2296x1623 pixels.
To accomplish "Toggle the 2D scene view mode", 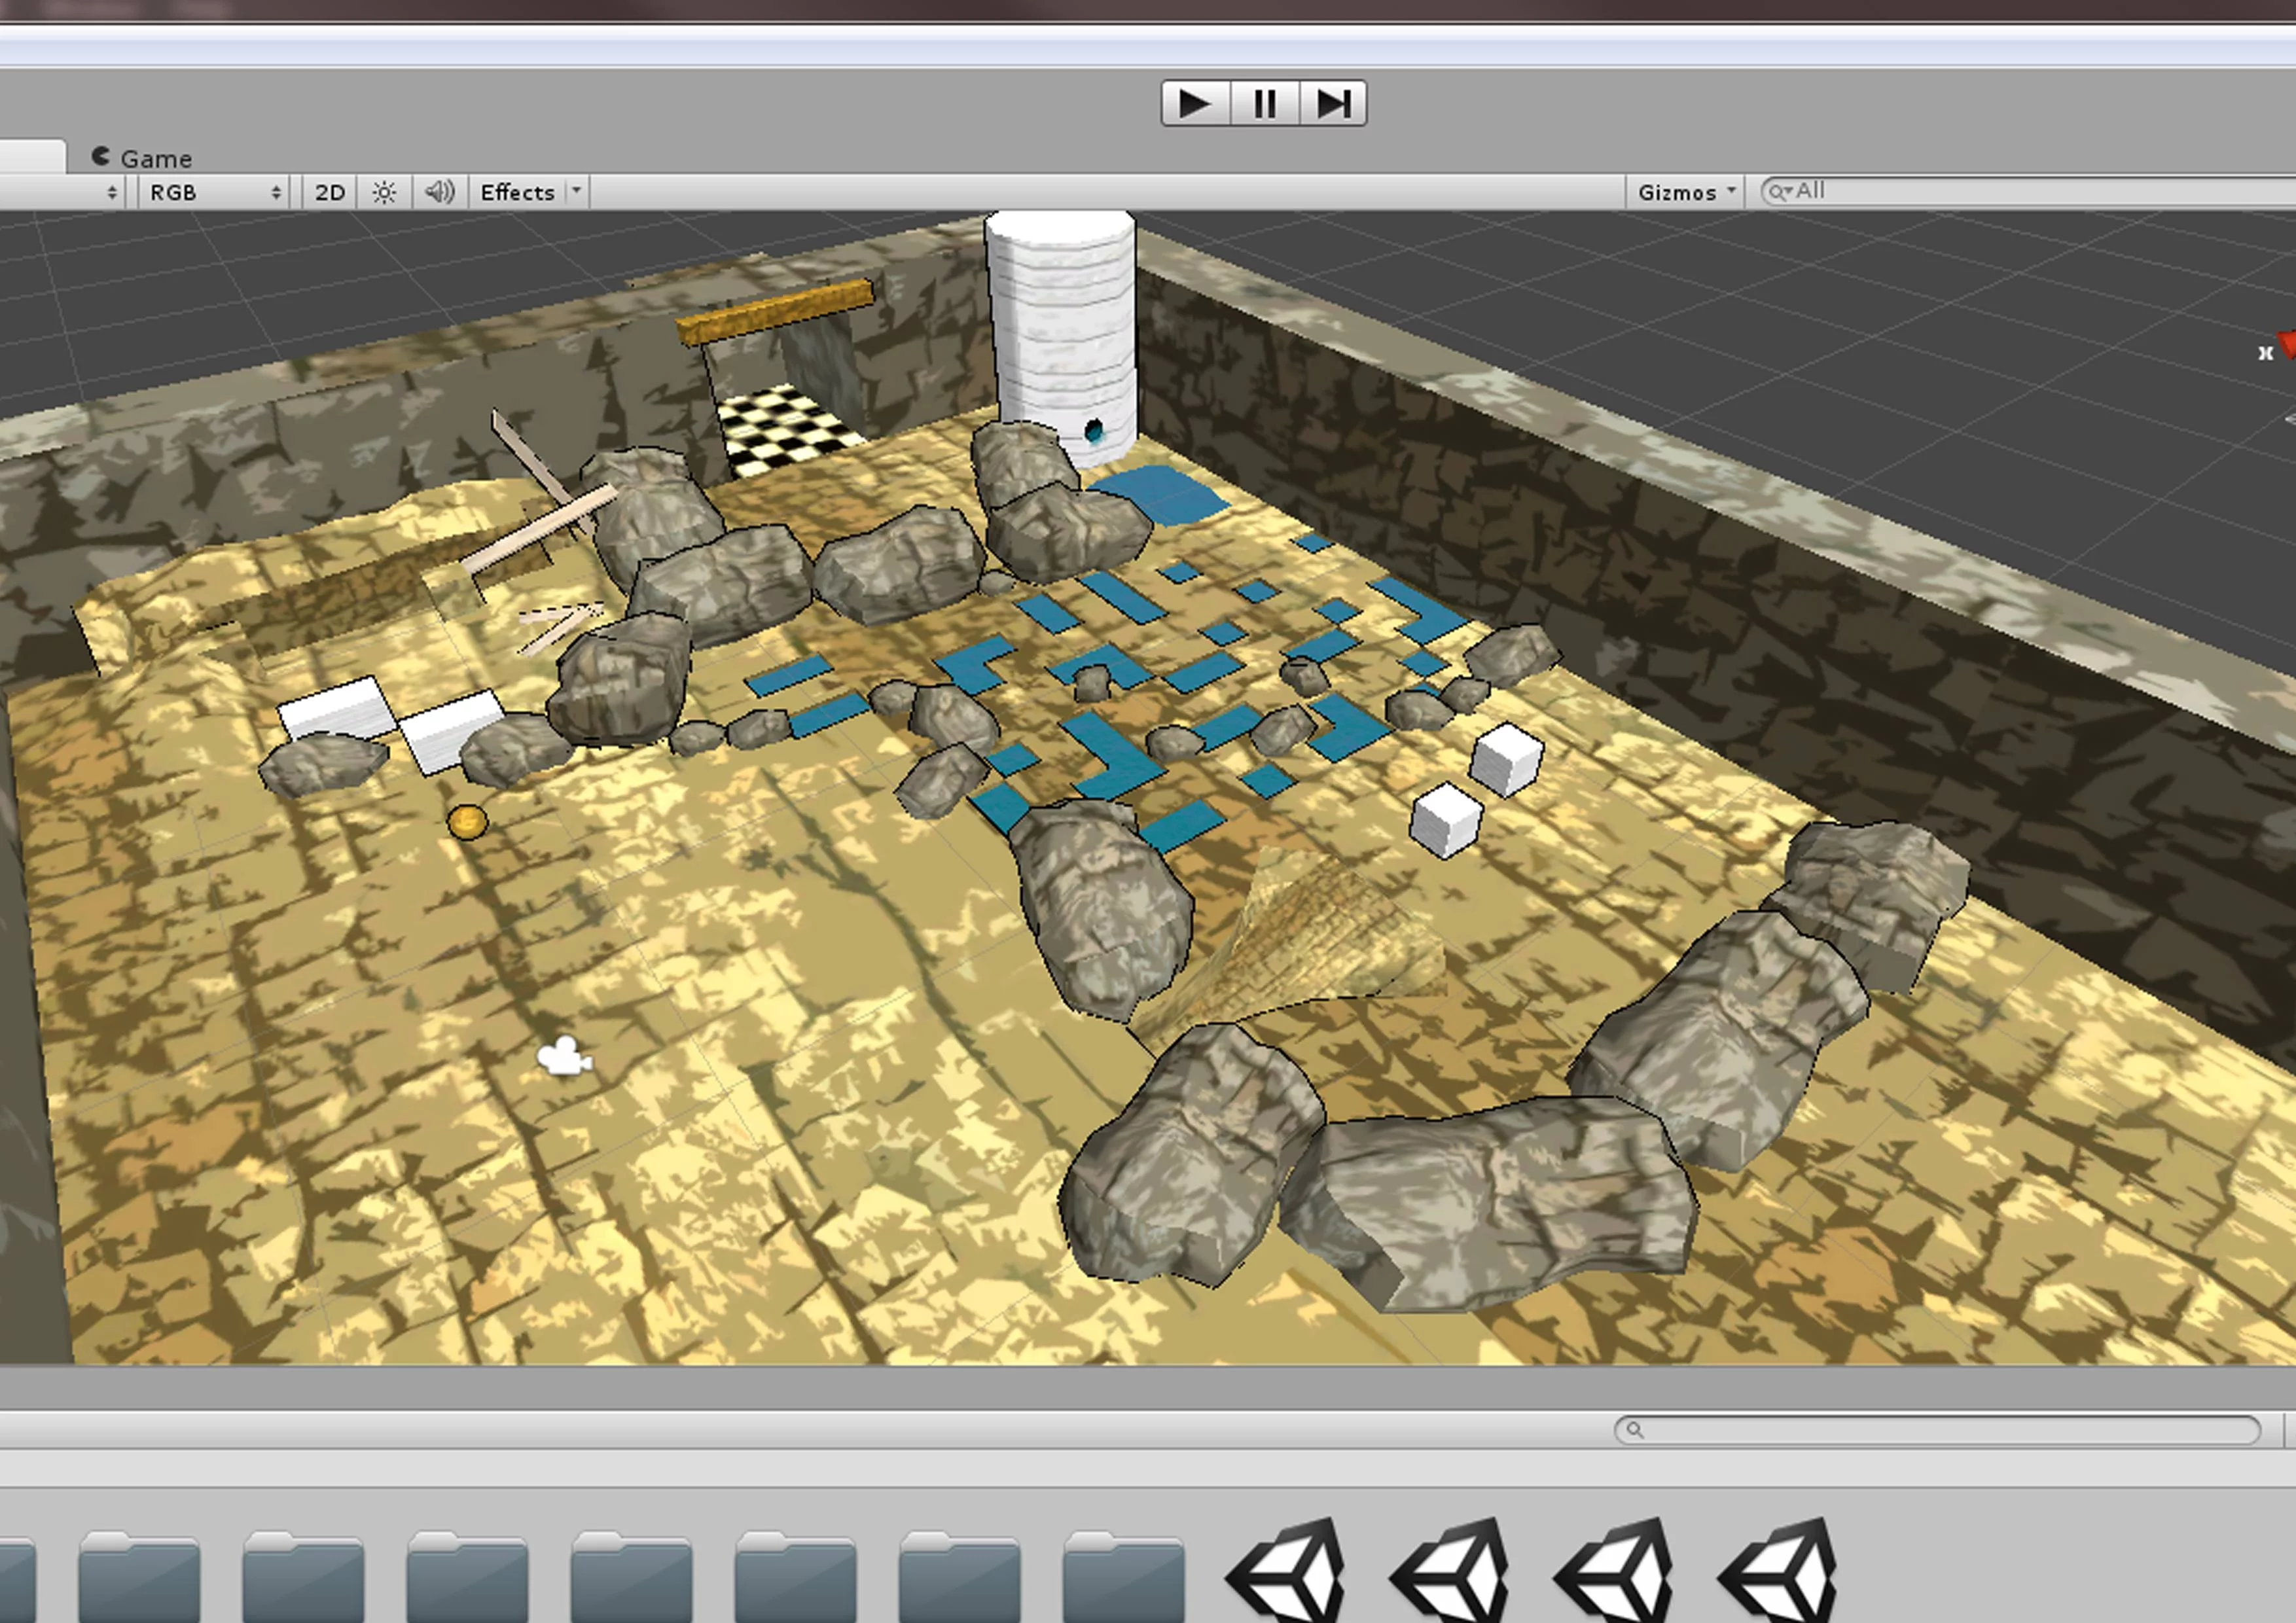I will tap(330, 192).
